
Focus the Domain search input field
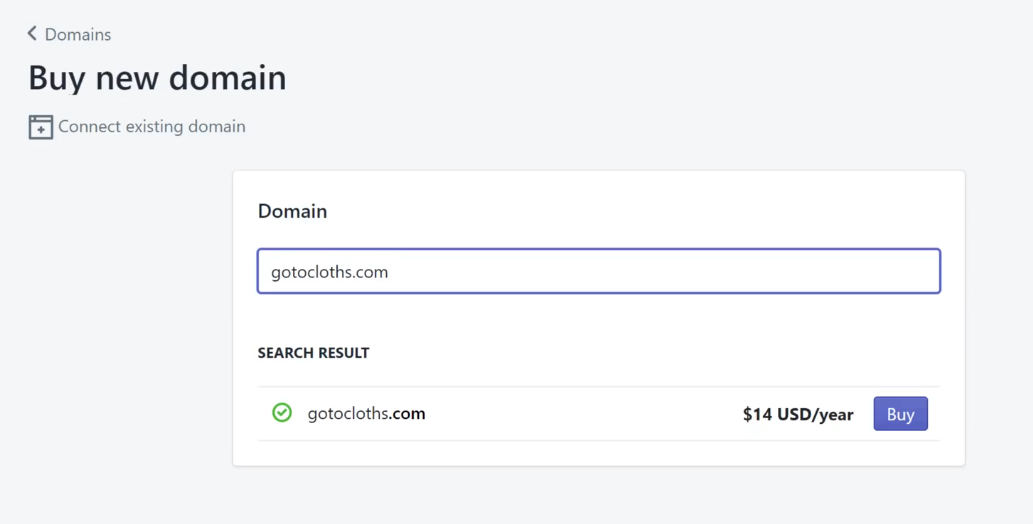pos(598,271)
